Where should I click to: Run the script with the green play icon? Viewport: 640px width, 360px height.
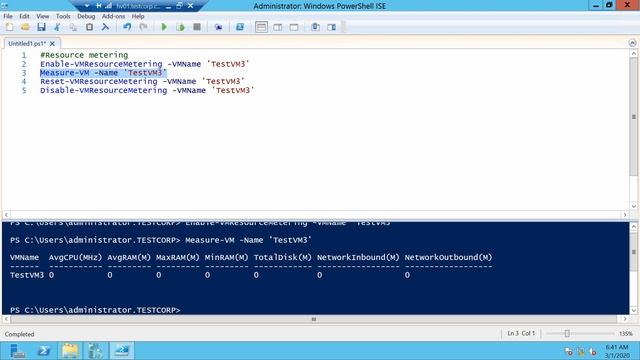click(164, 27)
